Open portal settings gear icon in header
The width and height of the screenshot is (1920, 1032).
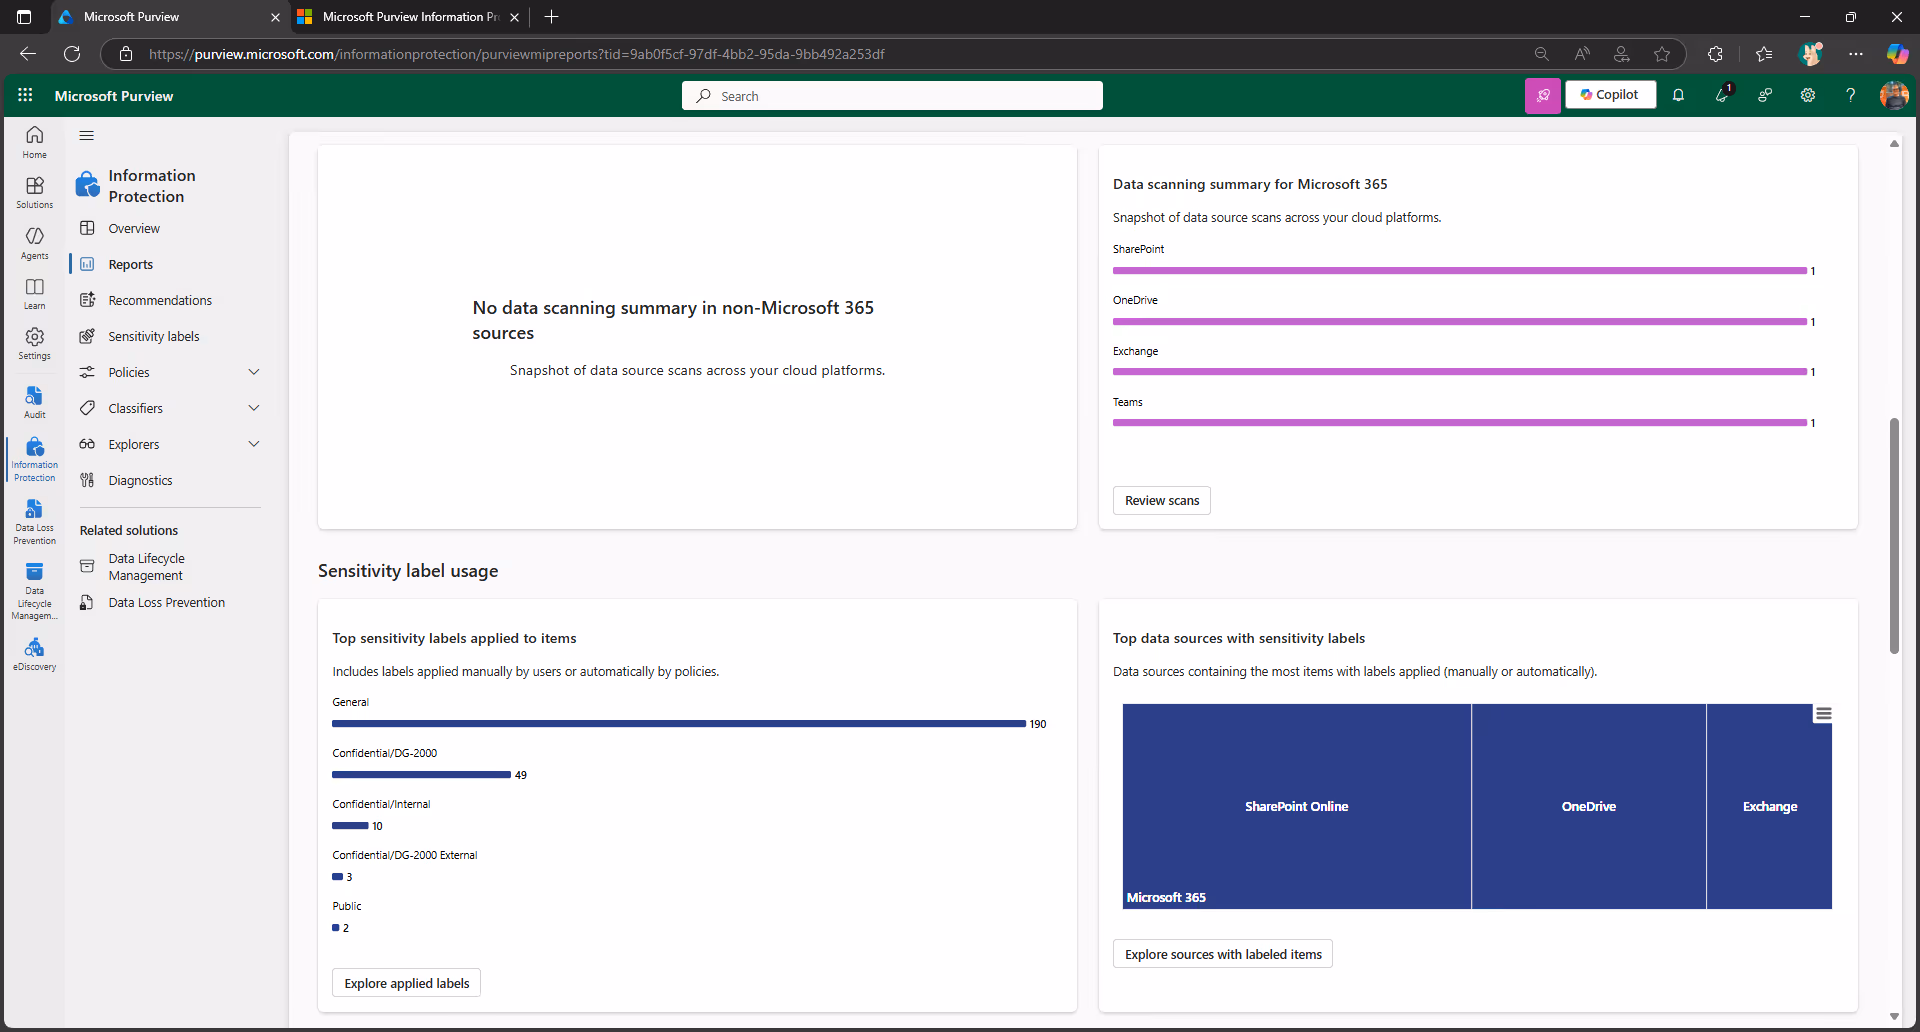pos(1808,95)
